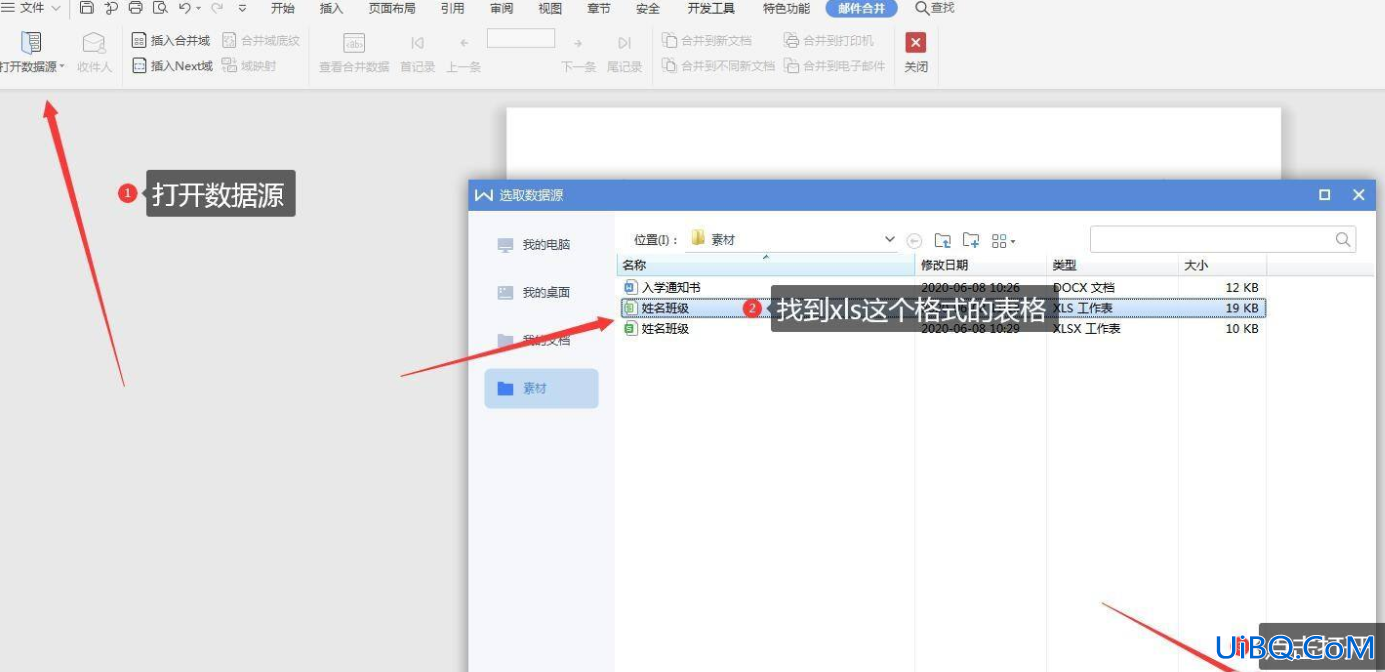Switch to the 开始 tab
The height and width of the screenshot is (672, 1385).
(x=283, y=8)
